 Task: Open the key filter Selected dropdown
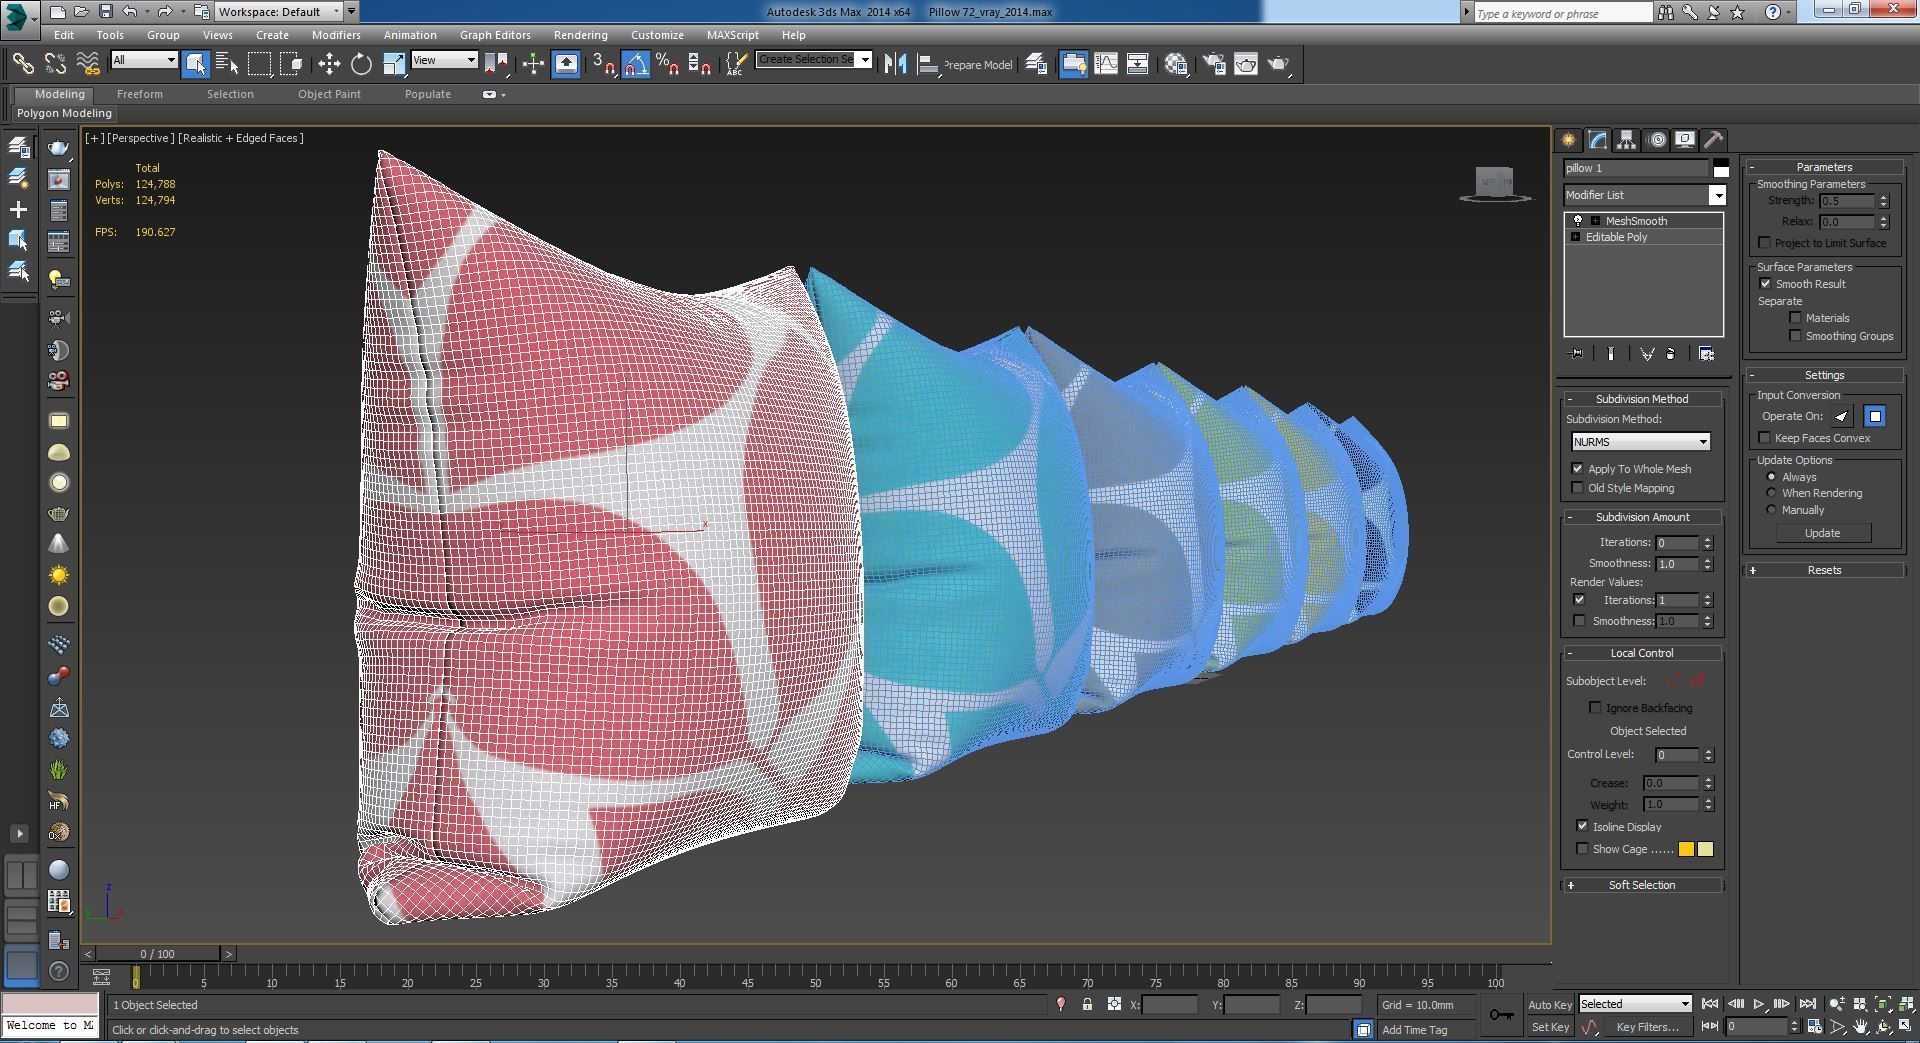point(1635,1004)
